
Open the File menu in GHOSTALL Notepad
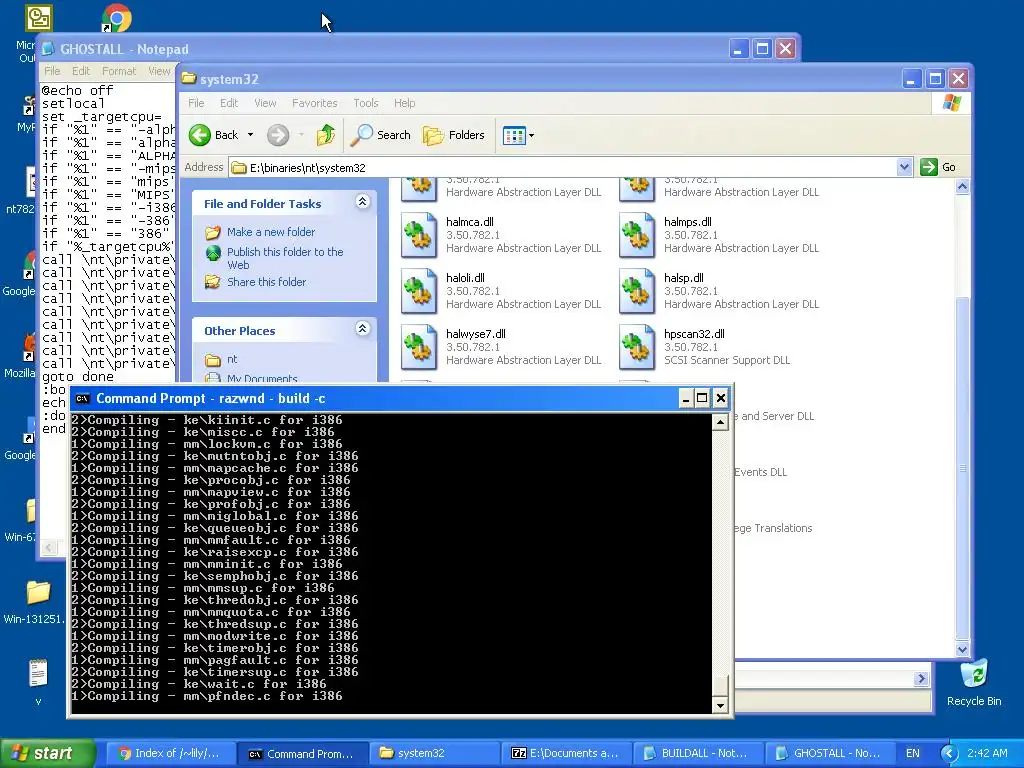tap(52, 71)
